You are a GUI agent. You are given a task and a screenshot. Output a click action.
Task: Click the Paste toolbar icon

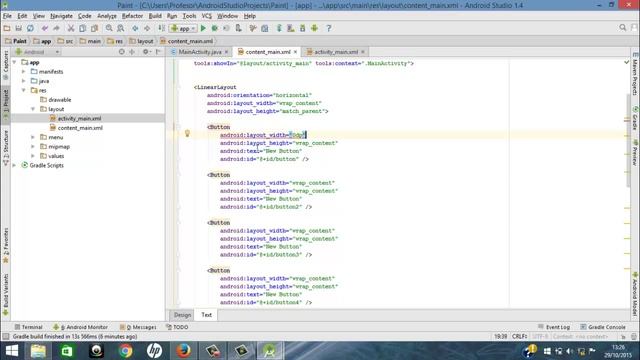click(x=94, y=28)
